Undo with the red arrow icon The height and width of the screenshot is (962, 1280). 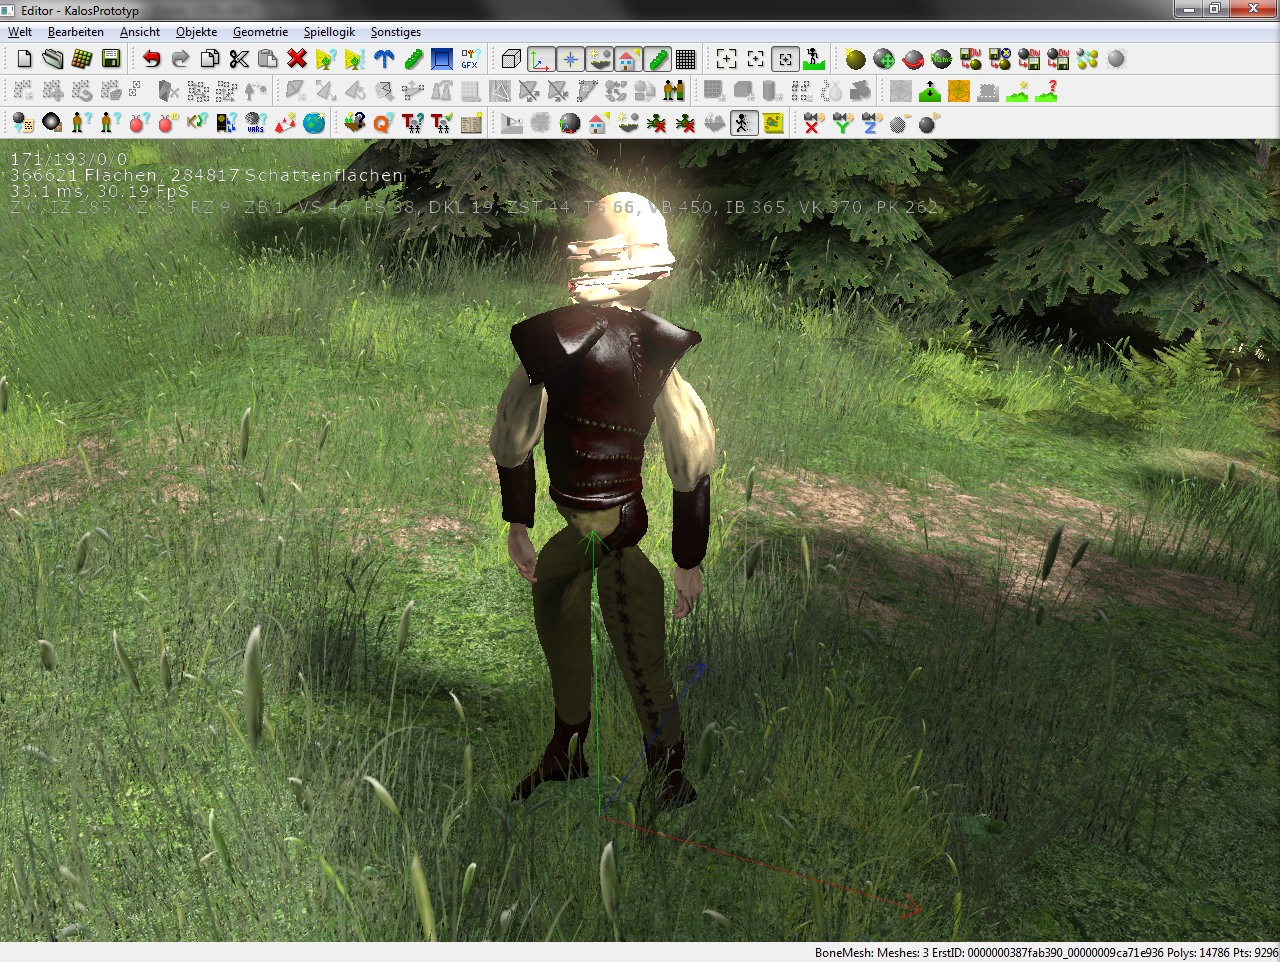[x=151, y=59]
